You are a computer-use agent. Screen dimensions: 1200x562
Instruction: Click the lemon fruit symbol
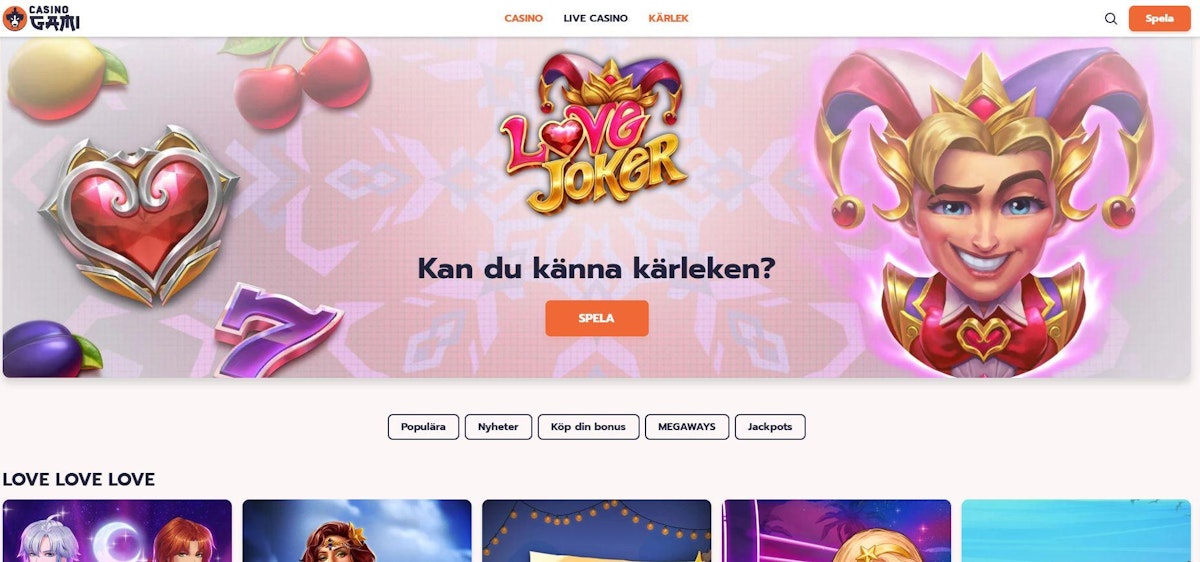(x=62, y=78)
